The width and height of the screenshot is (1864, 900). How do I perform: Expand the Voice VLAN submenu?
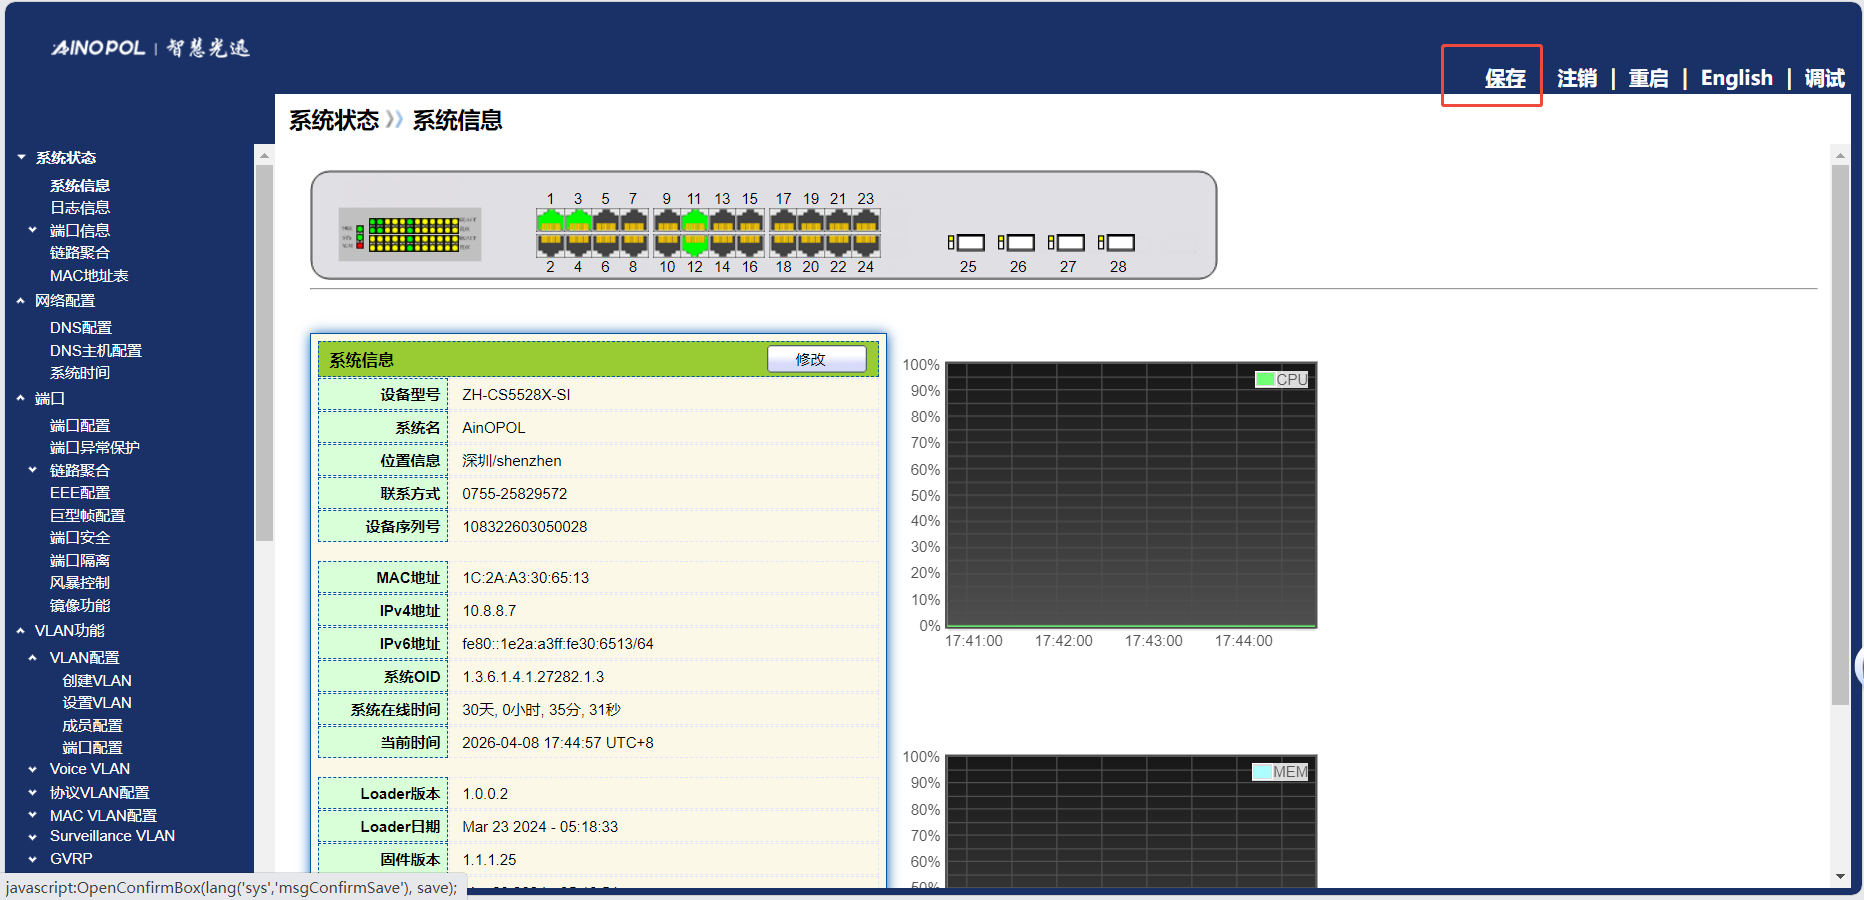[33, 770]
